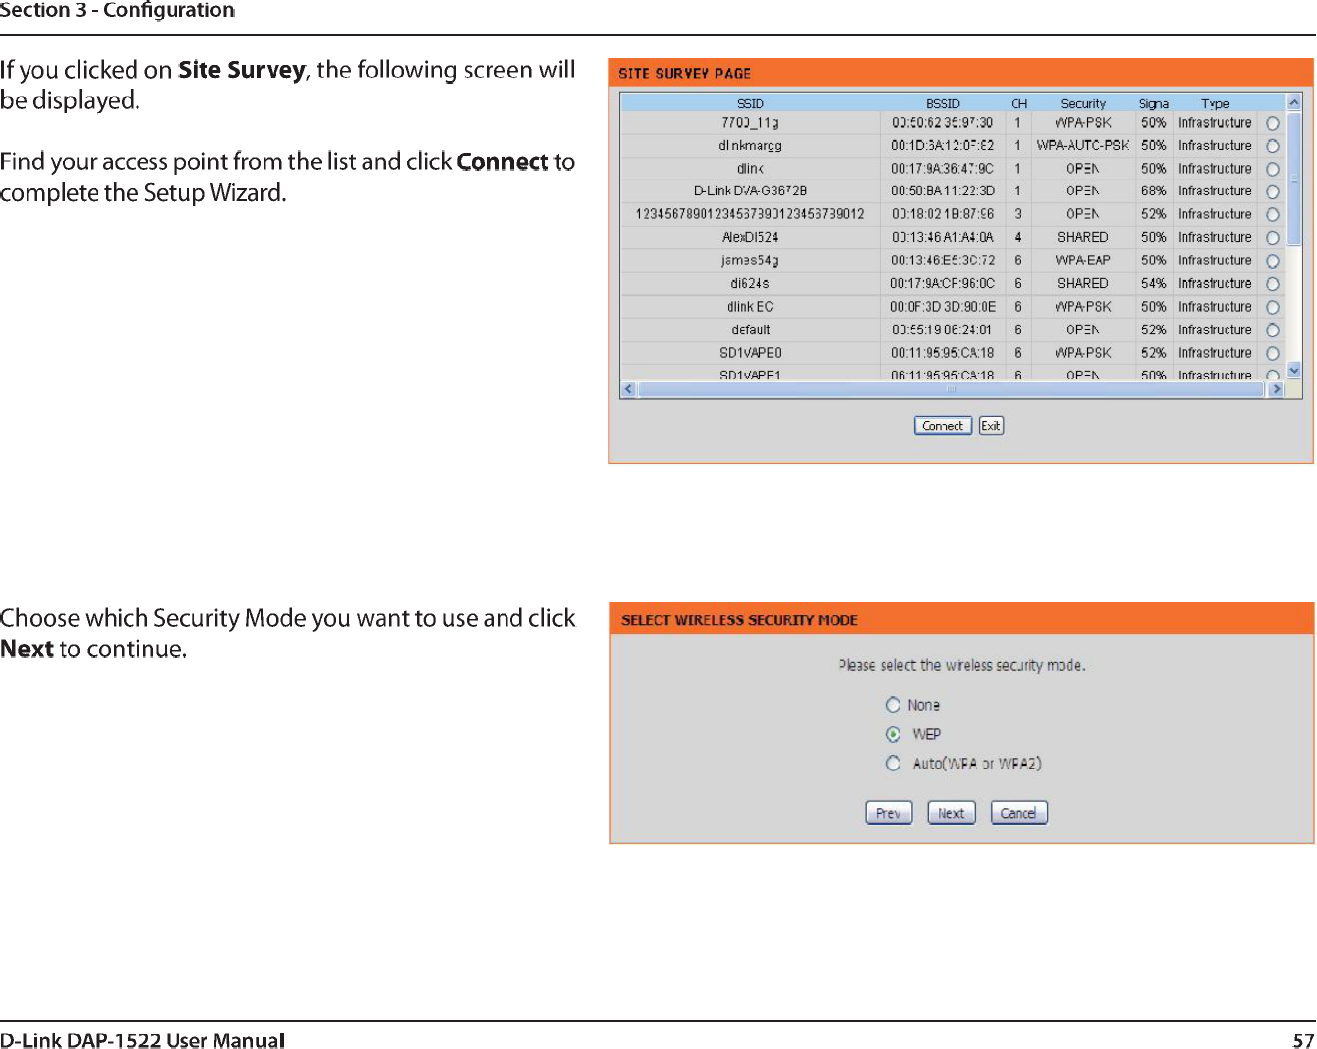Click the SSID column header
This screenshot has width=1317, height=1049.
tap(750, 103)
